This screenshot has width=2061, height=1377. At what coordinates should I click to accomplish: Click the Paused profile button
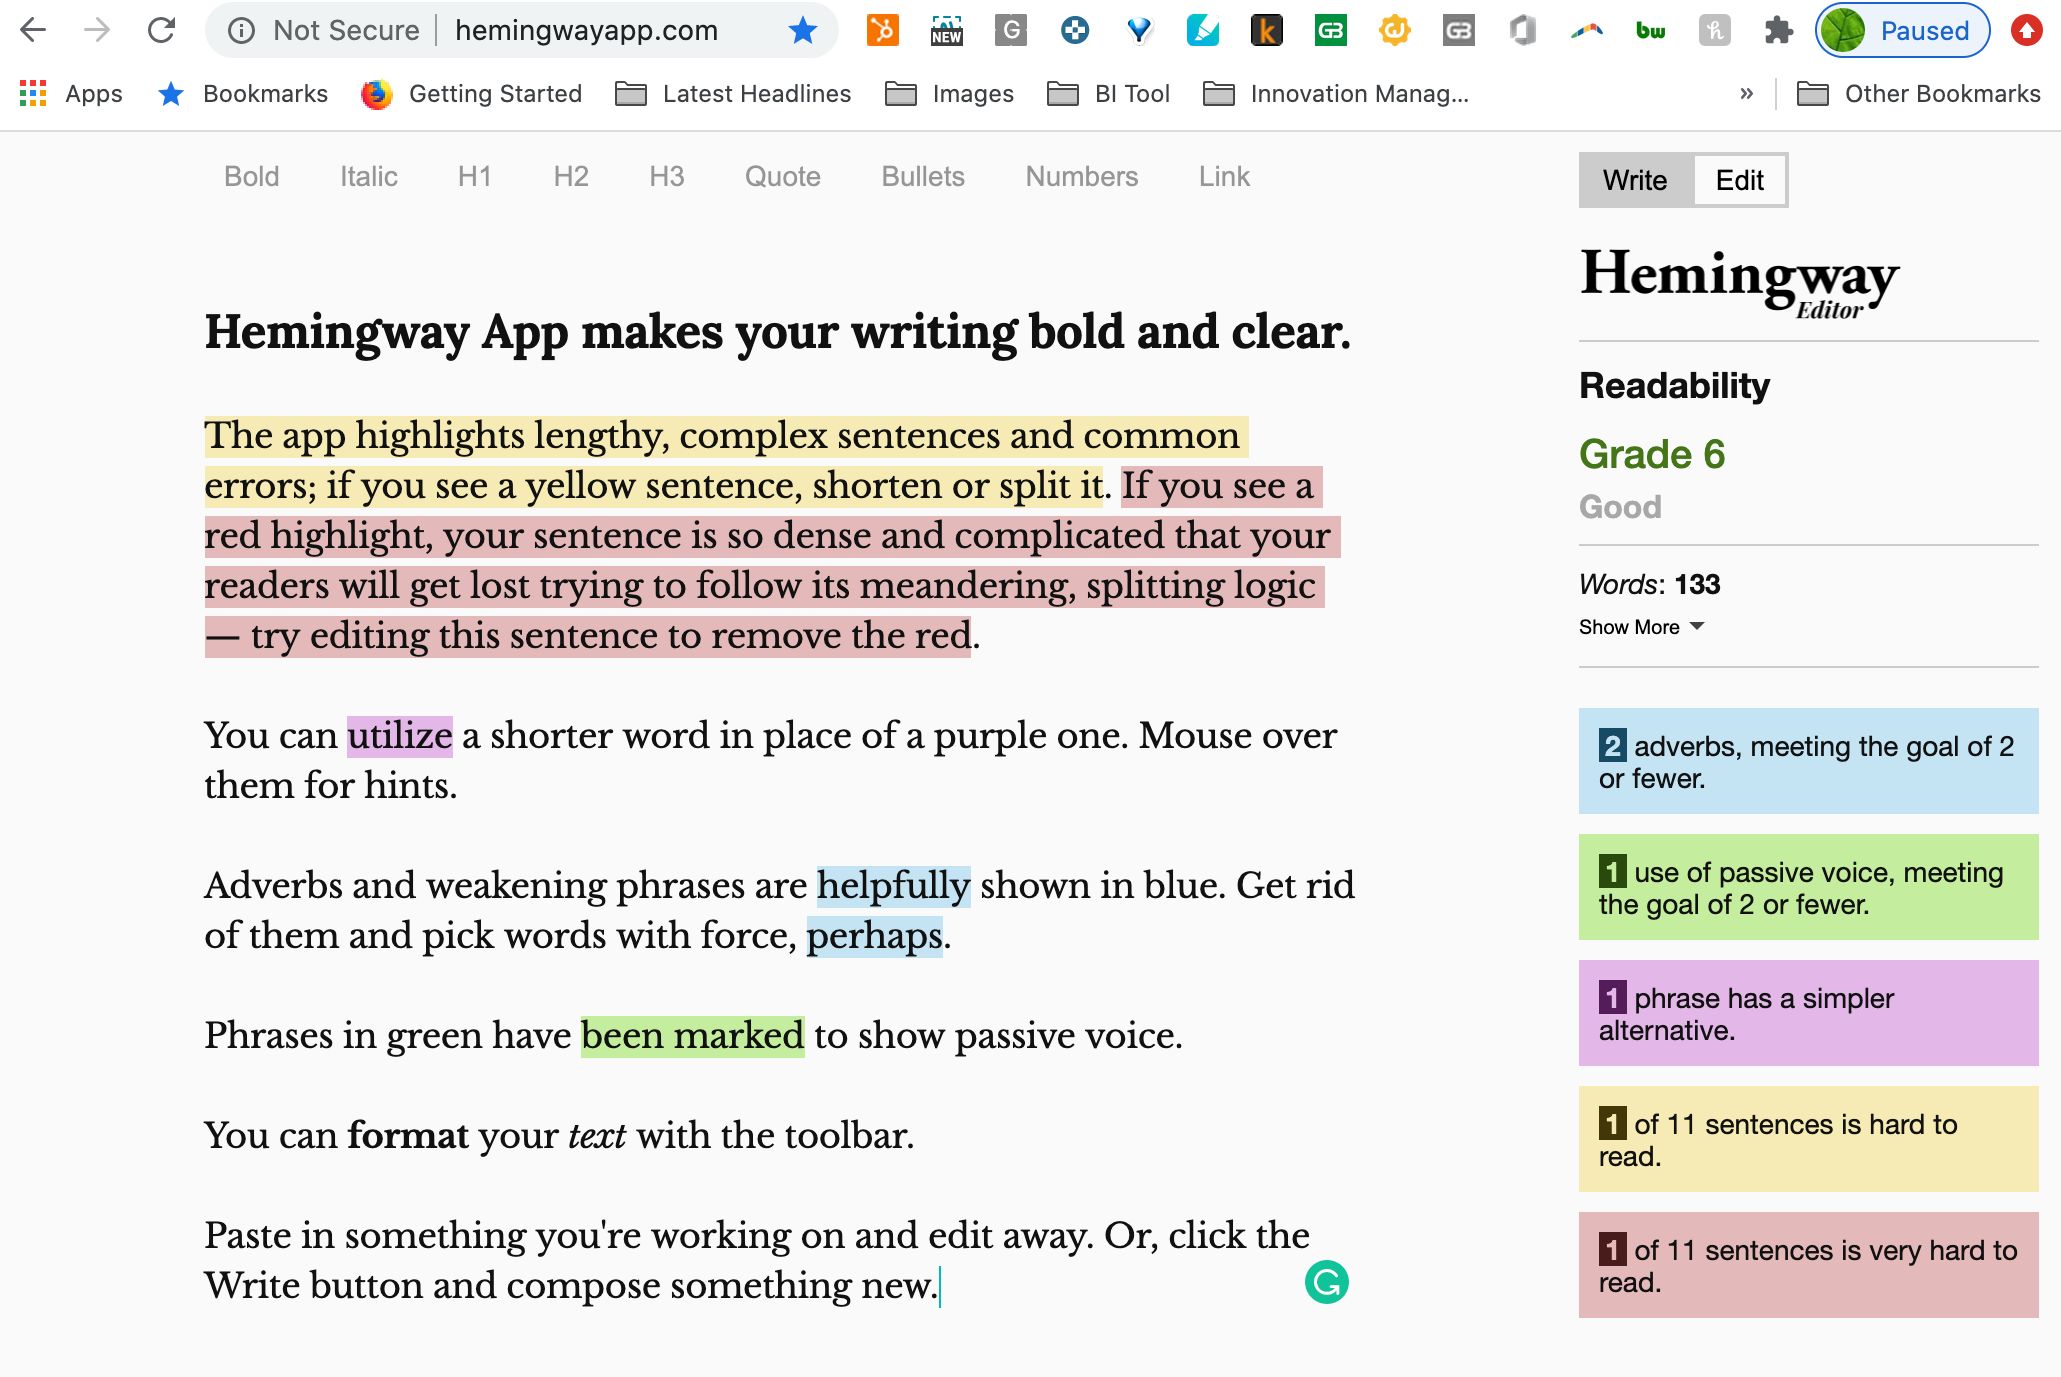[x=1902, y=31]
